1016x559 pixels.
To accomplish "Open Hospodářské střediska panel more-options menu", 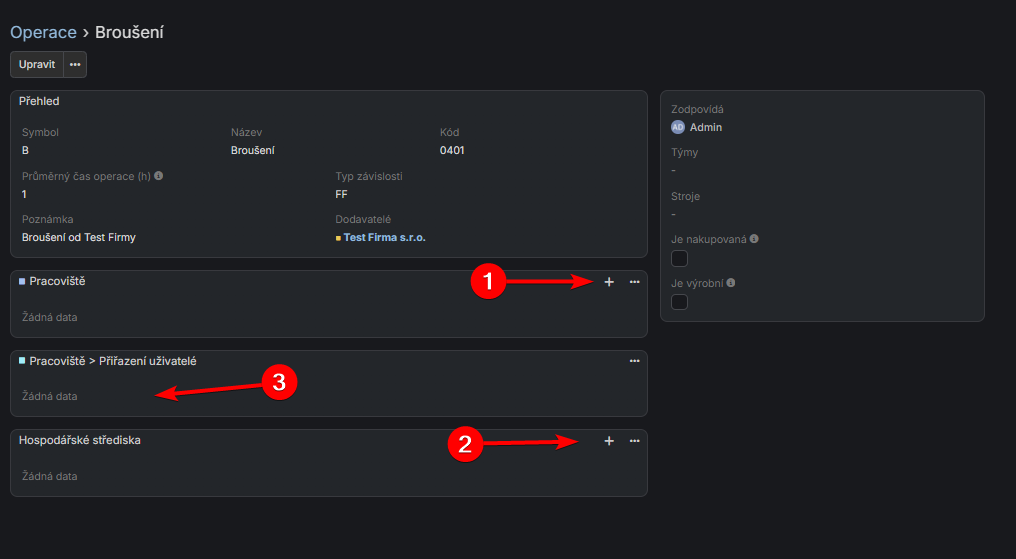I will tap(634, 441).
